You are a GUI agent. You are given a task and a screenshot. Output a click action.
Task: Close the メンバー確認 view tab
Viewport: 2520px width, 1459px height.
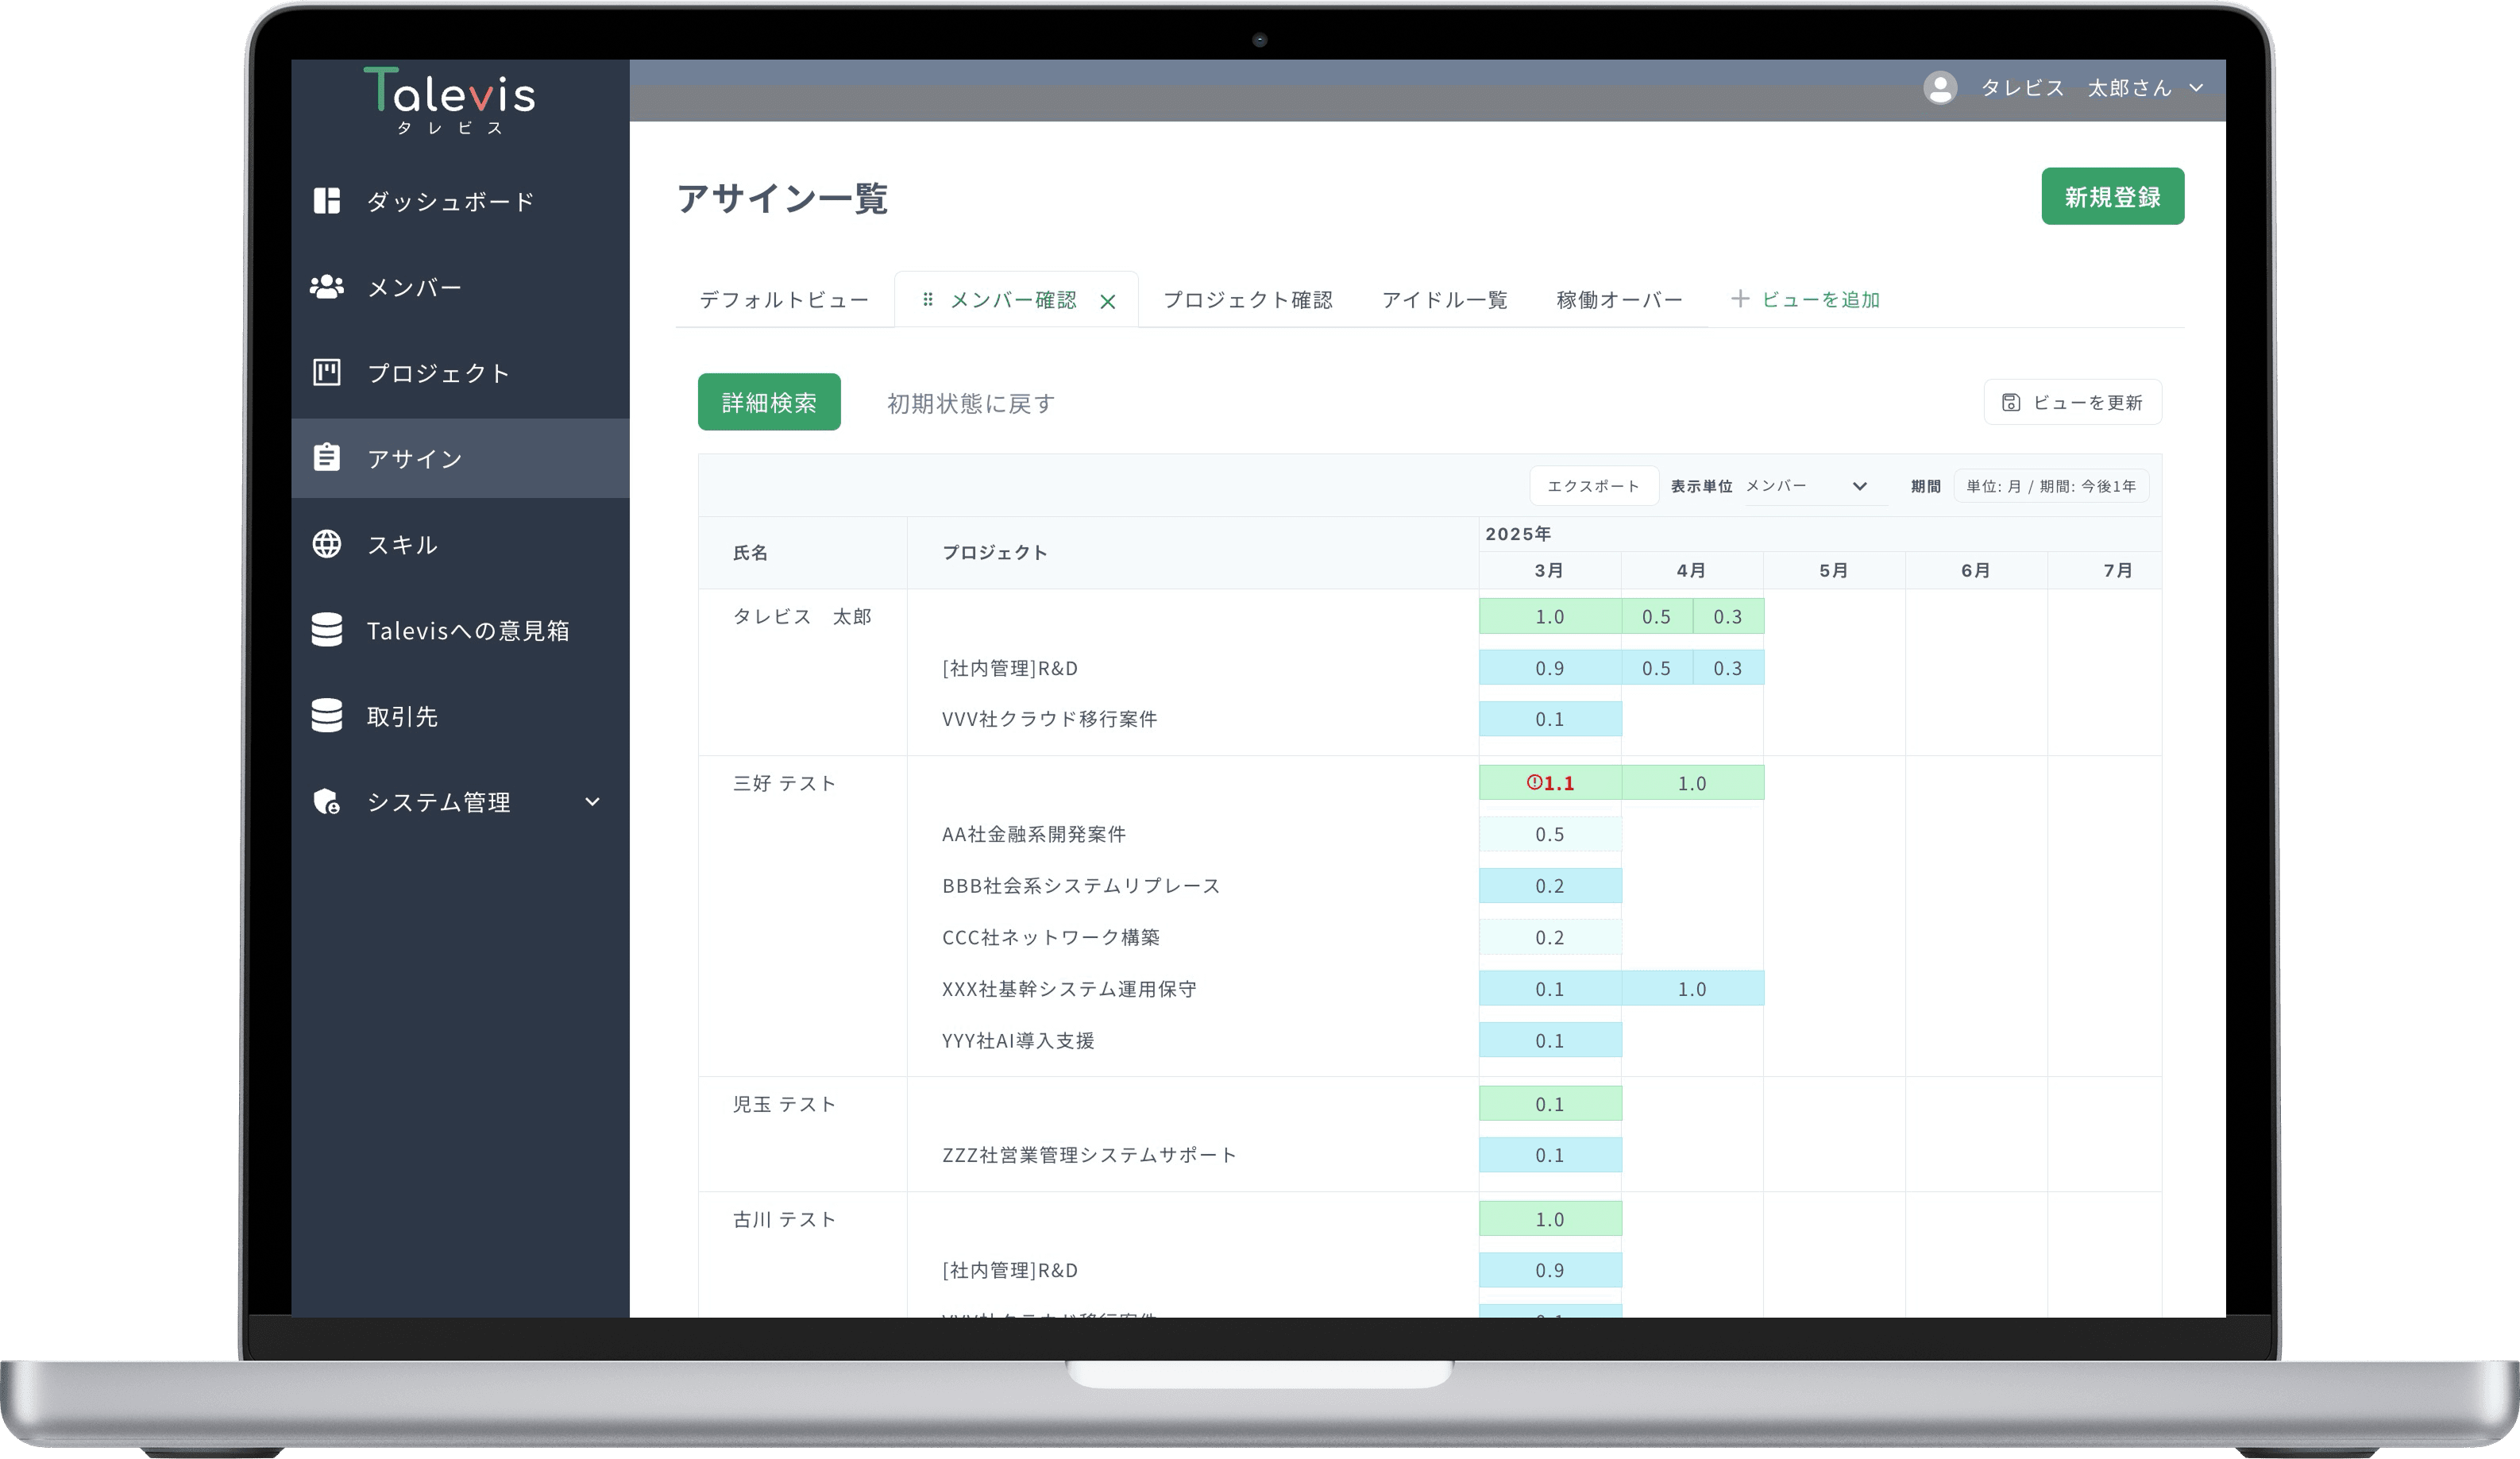click(x=1108, y=301)
